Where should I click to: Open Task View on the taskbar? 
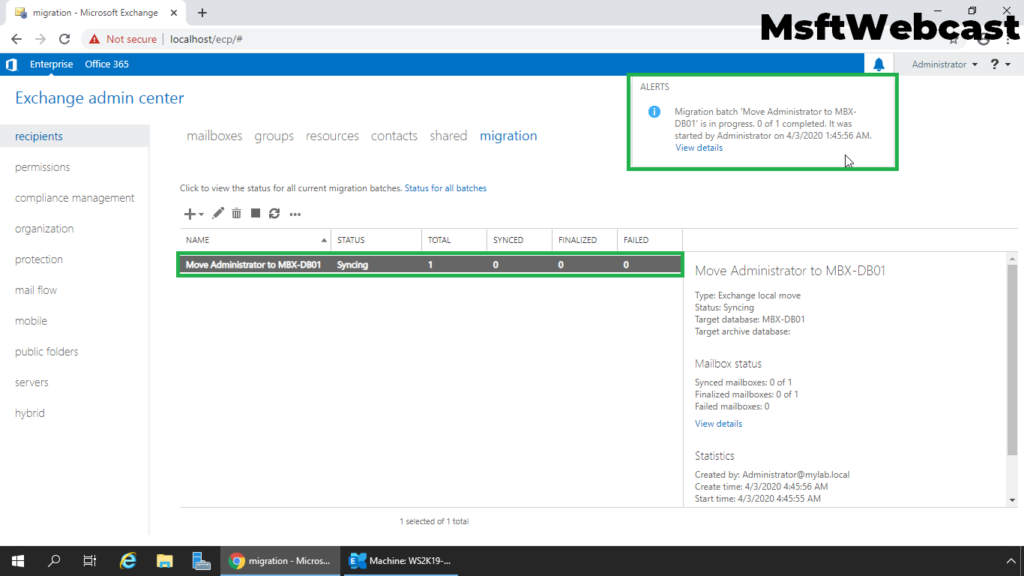pos(89,561)
